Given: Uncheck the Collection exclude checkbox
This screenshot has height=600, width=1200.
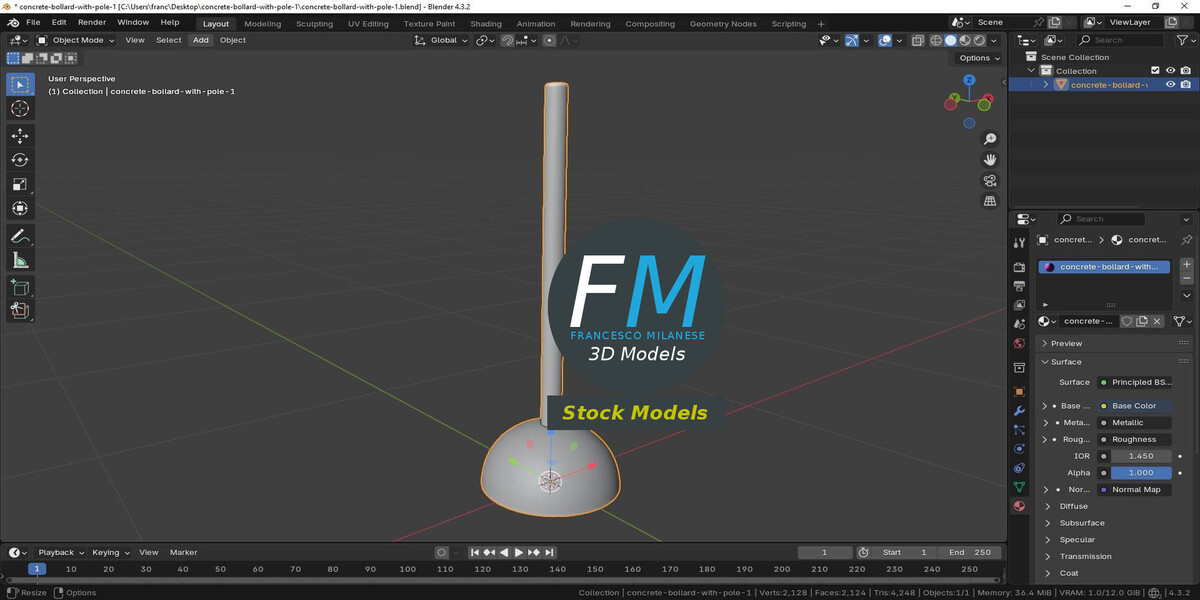Looking at the screenshot, I should tap(1155, 71).
